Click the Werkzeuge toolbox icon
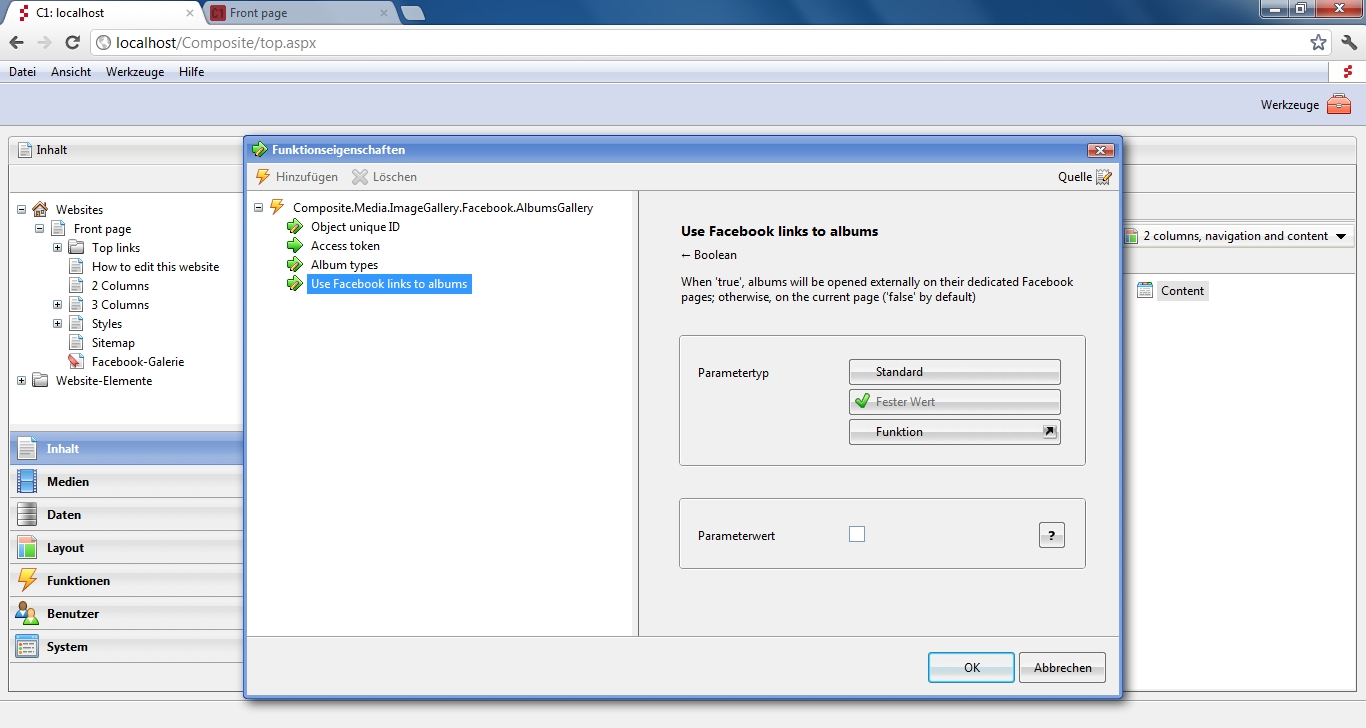The width and height of the screenshot is (1366, 728). pyautogui.click(x=1338, y=104)
